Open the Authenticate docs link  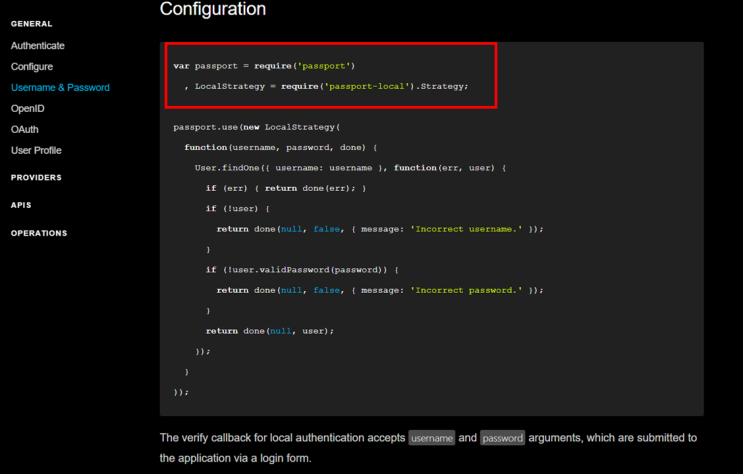(37, 46)
